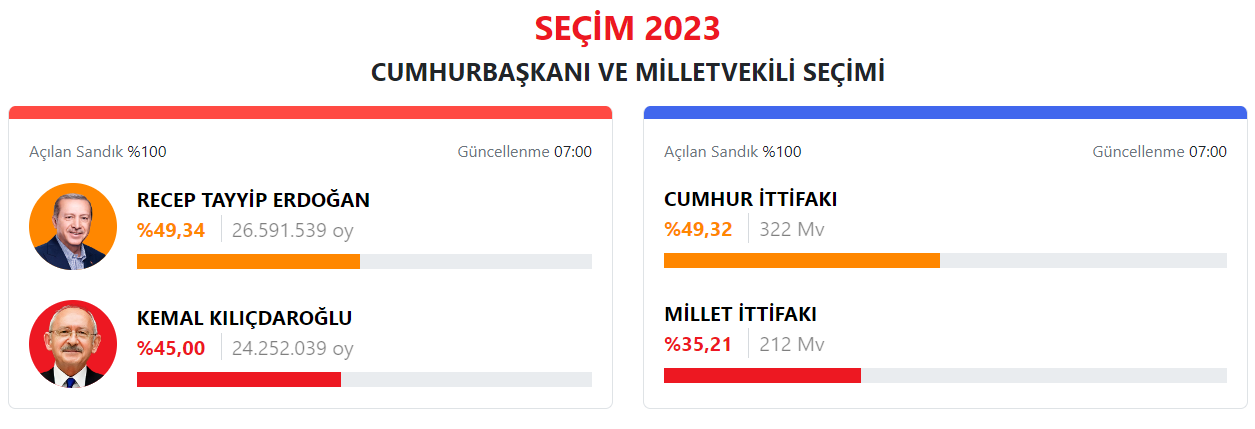Click Açılan Sandık %100 in the parliament card
The width and height of the screenshot is (1255, 429).
point(732,152)
